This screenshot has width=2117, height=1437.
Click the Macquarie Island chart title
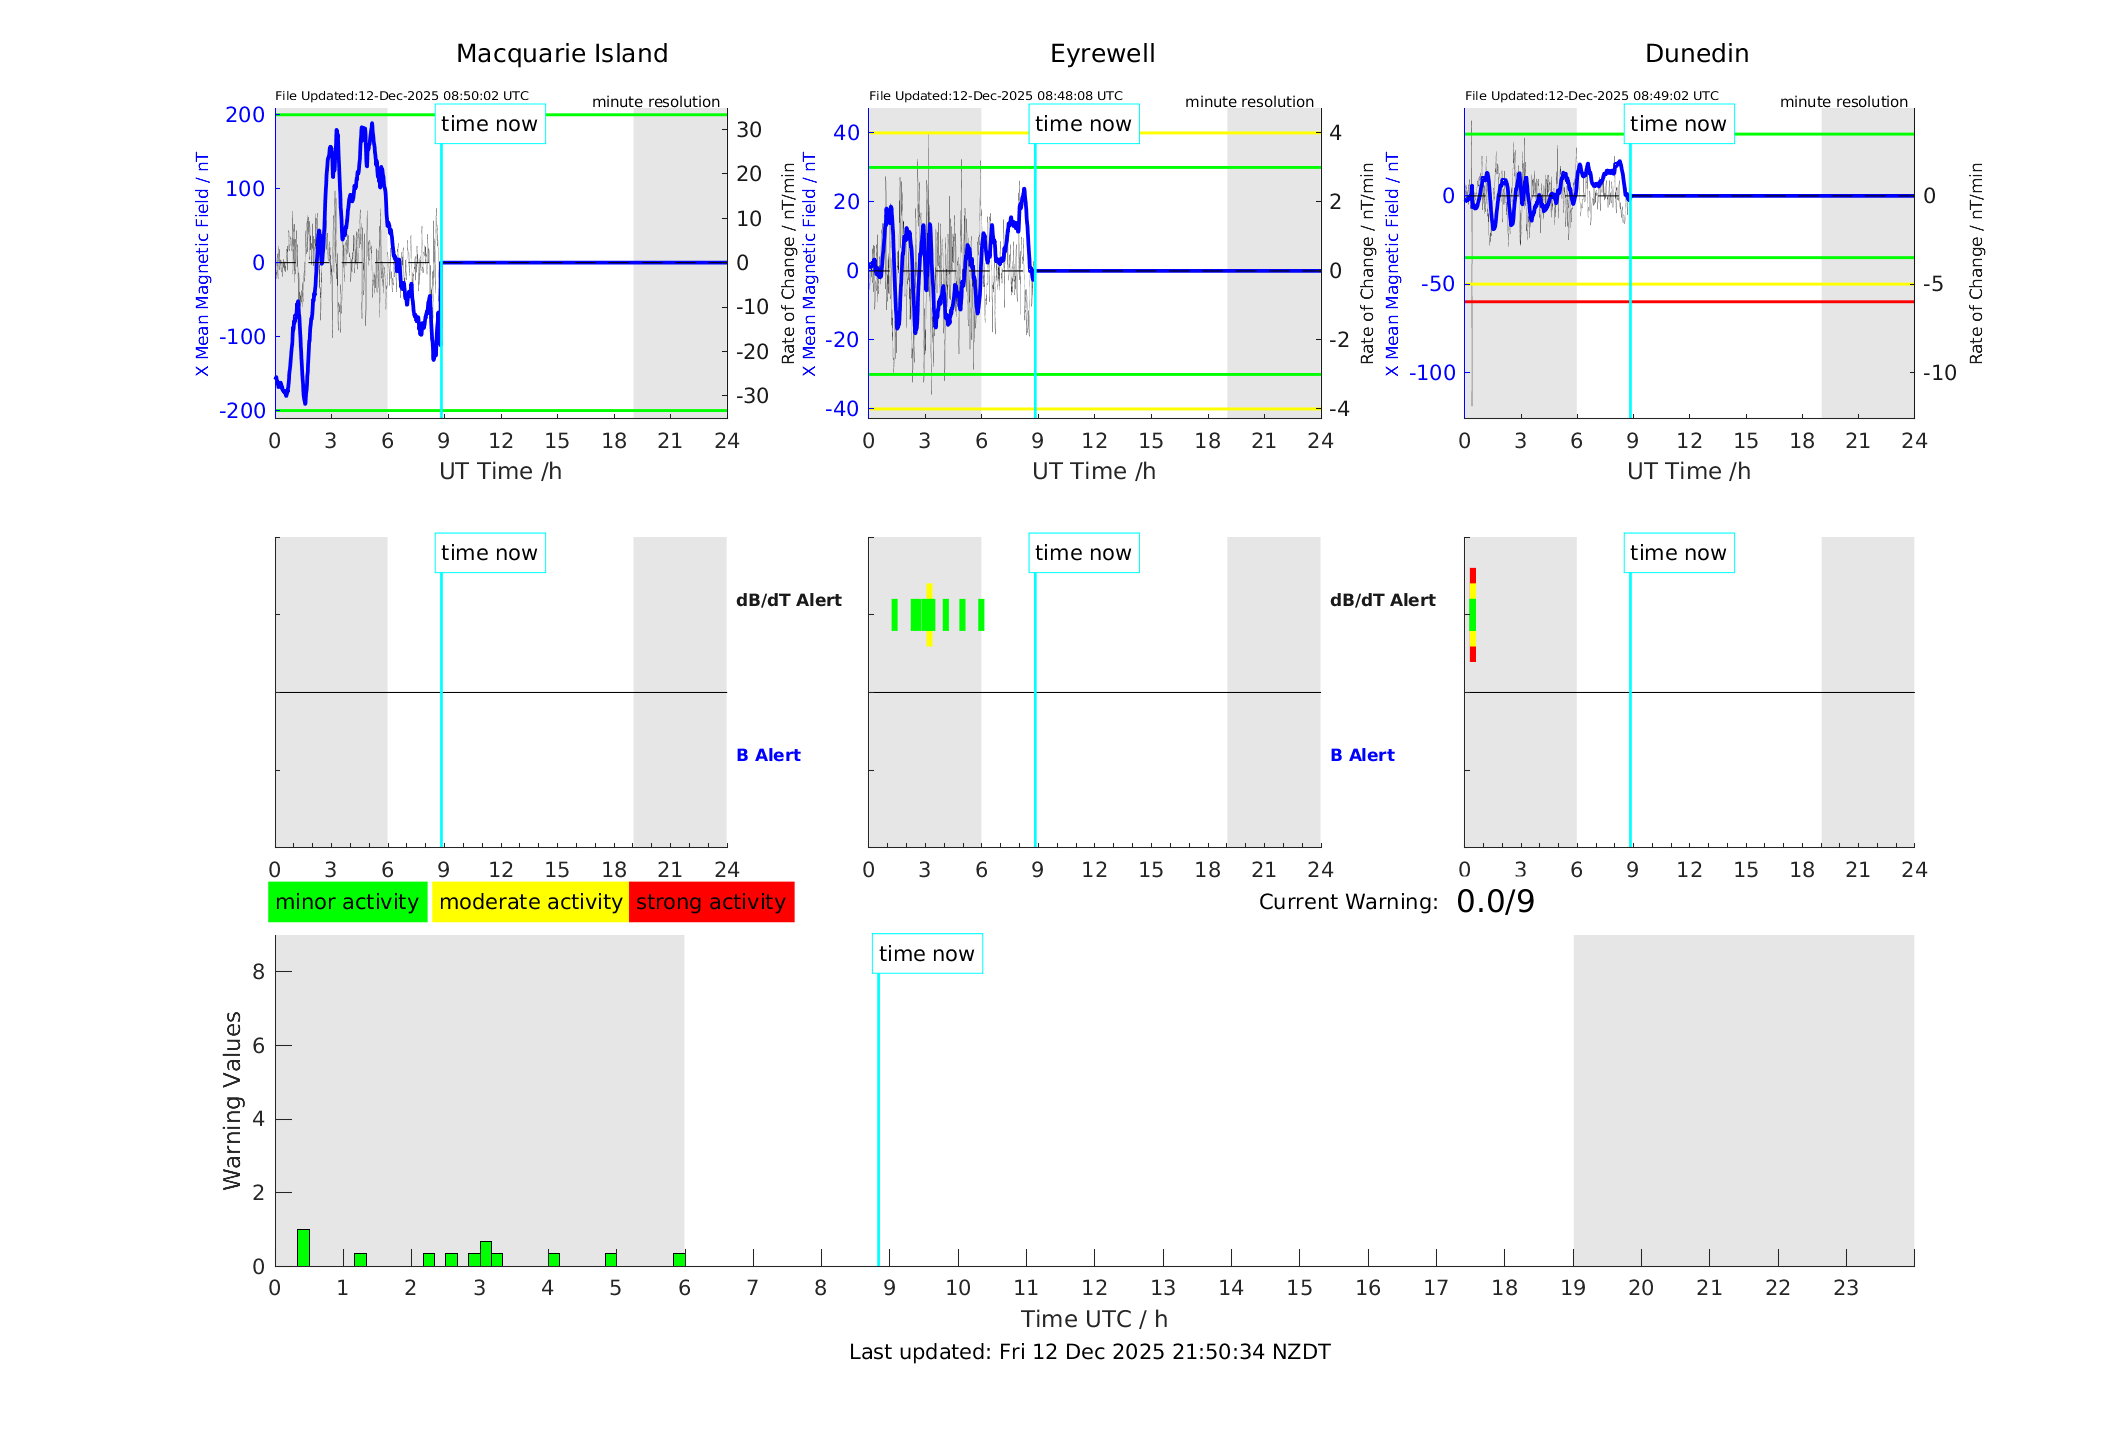click(562, 54)
